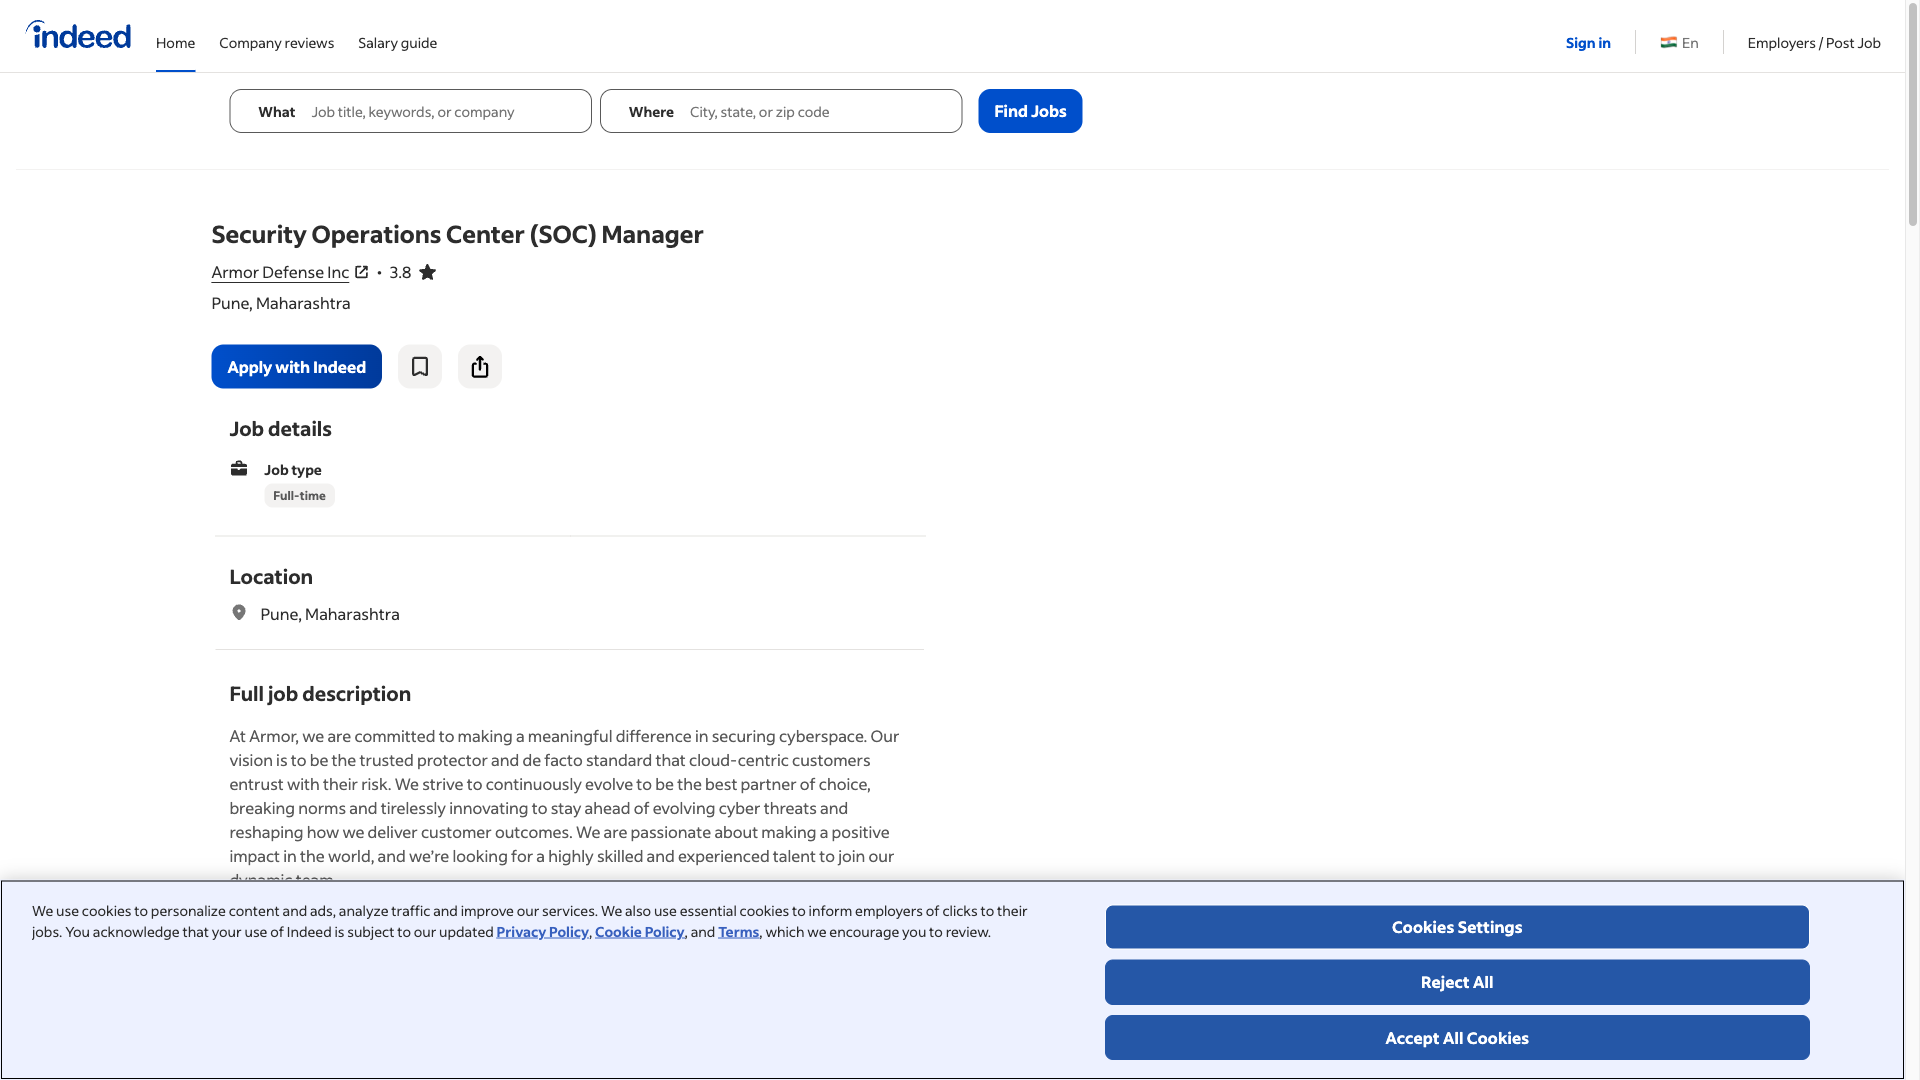
Task: Click Accept All Cookies
Action: [x=1457, y=1038]
